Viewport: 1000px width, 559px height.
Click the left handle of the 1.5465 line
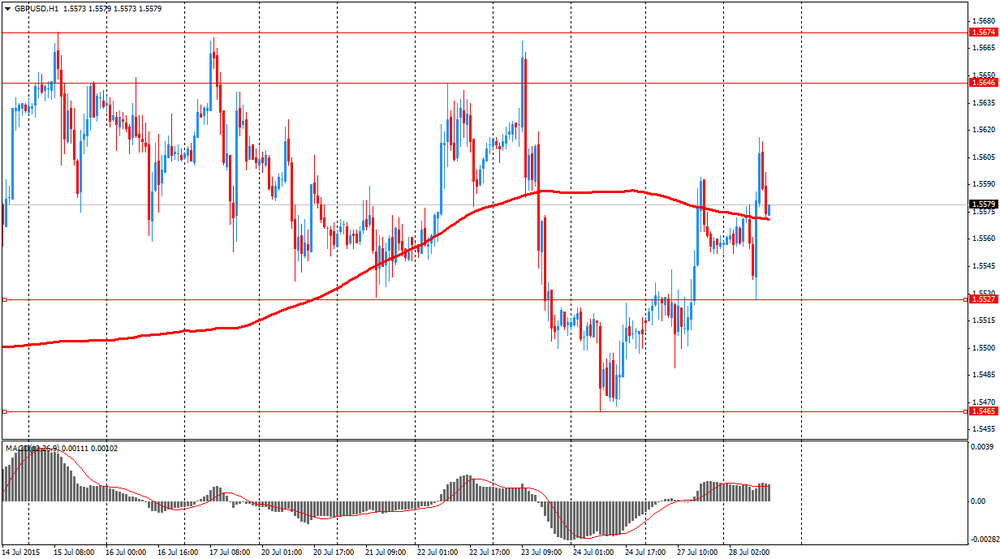pyautogui.click(x=4, y=412)
